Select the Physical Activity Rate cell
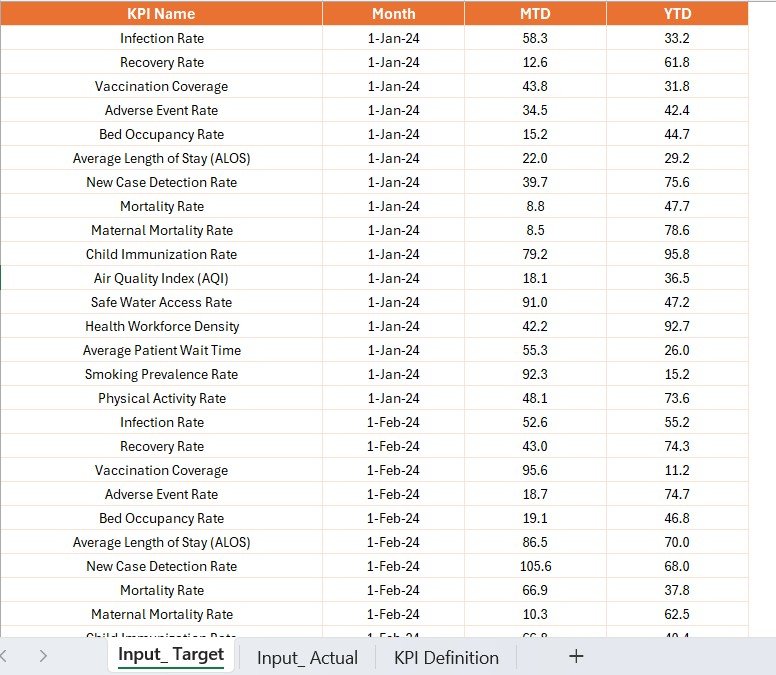776x675 pixels. [161, 398]
